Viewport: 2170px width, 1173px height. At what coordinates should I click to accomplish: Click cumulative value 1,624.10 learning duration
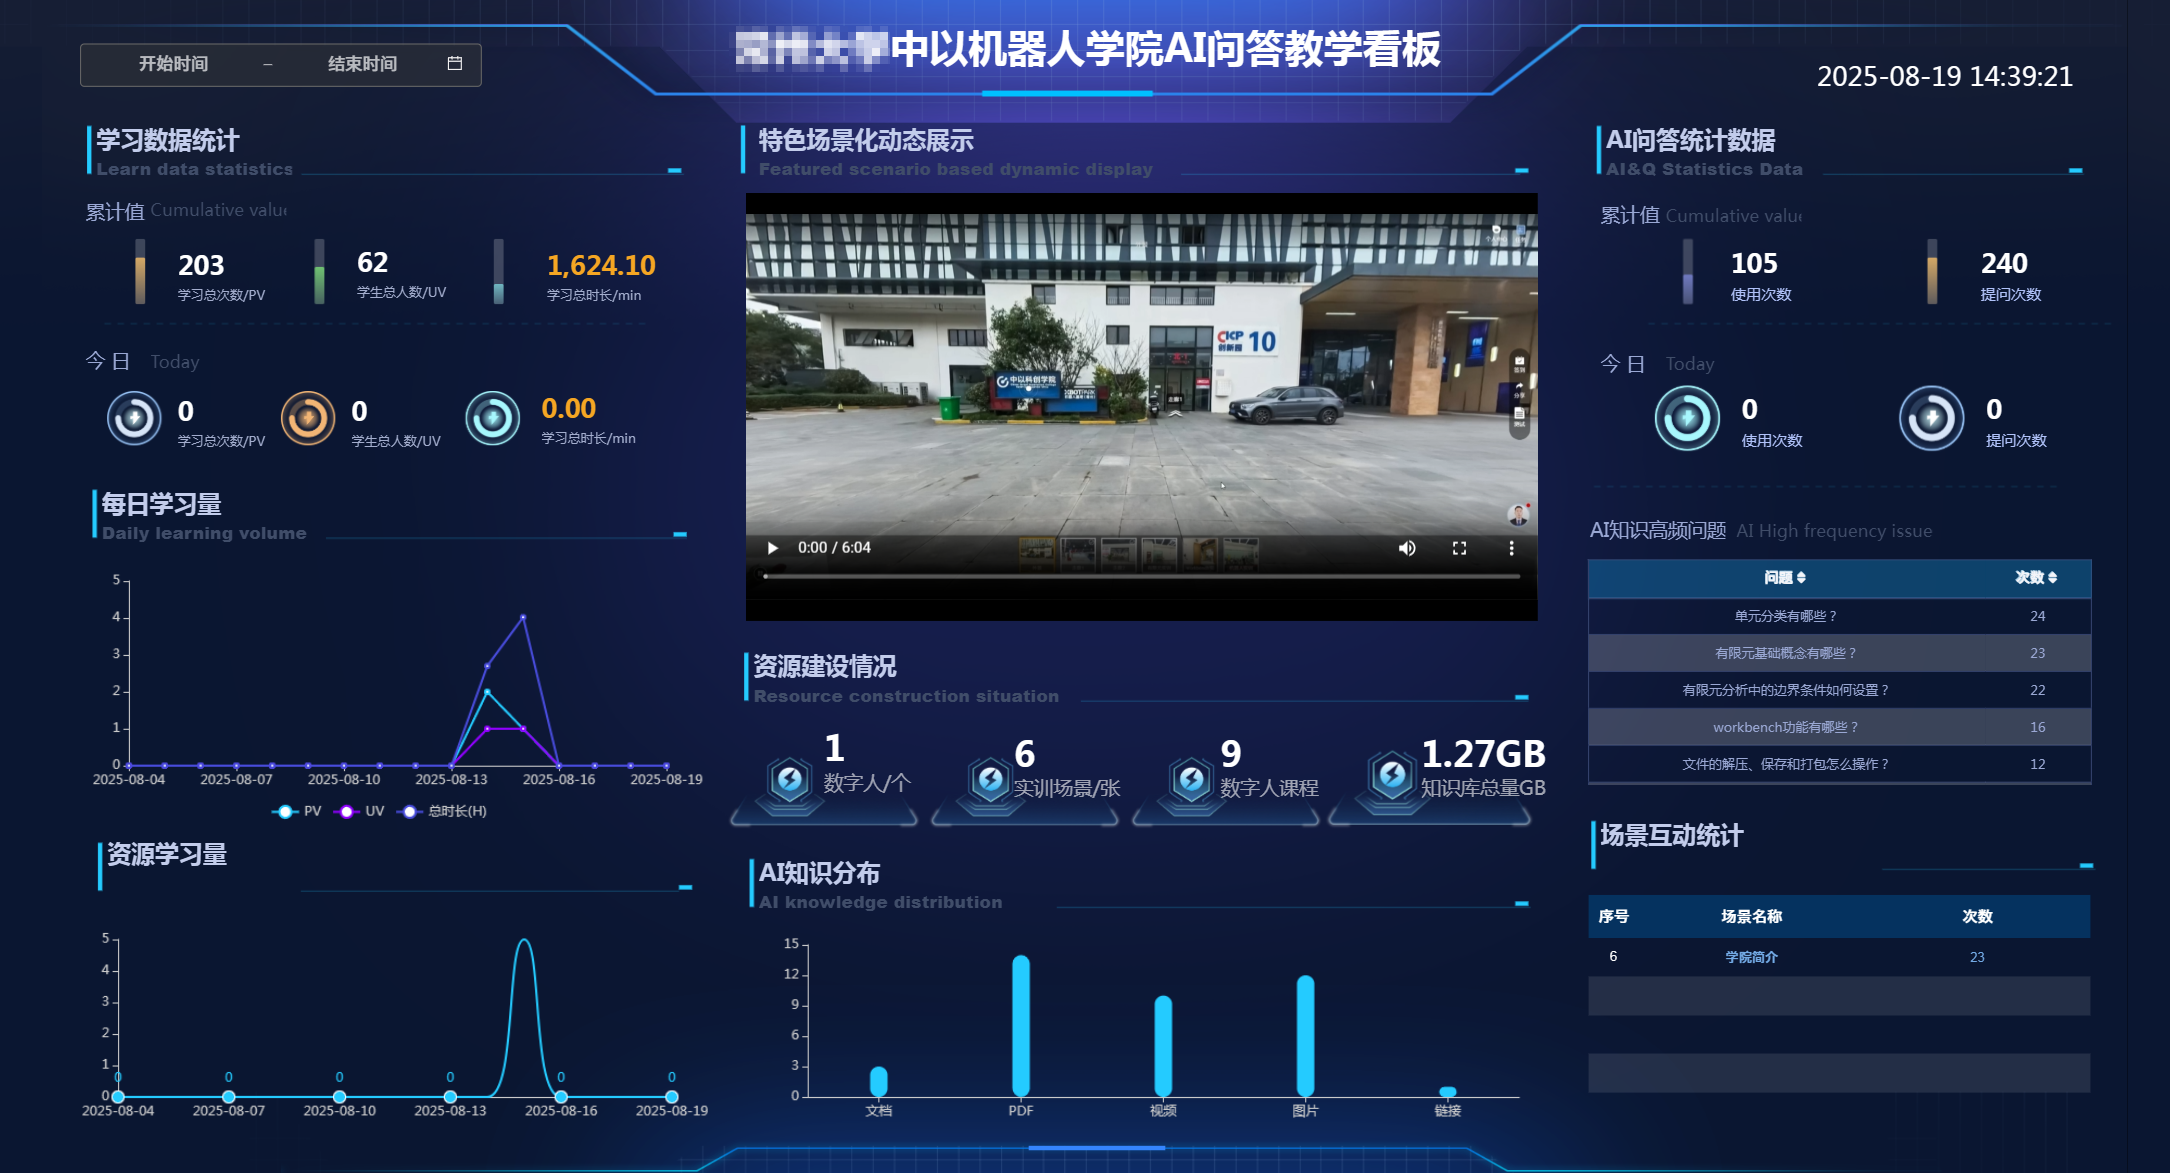tap(601, 266)
